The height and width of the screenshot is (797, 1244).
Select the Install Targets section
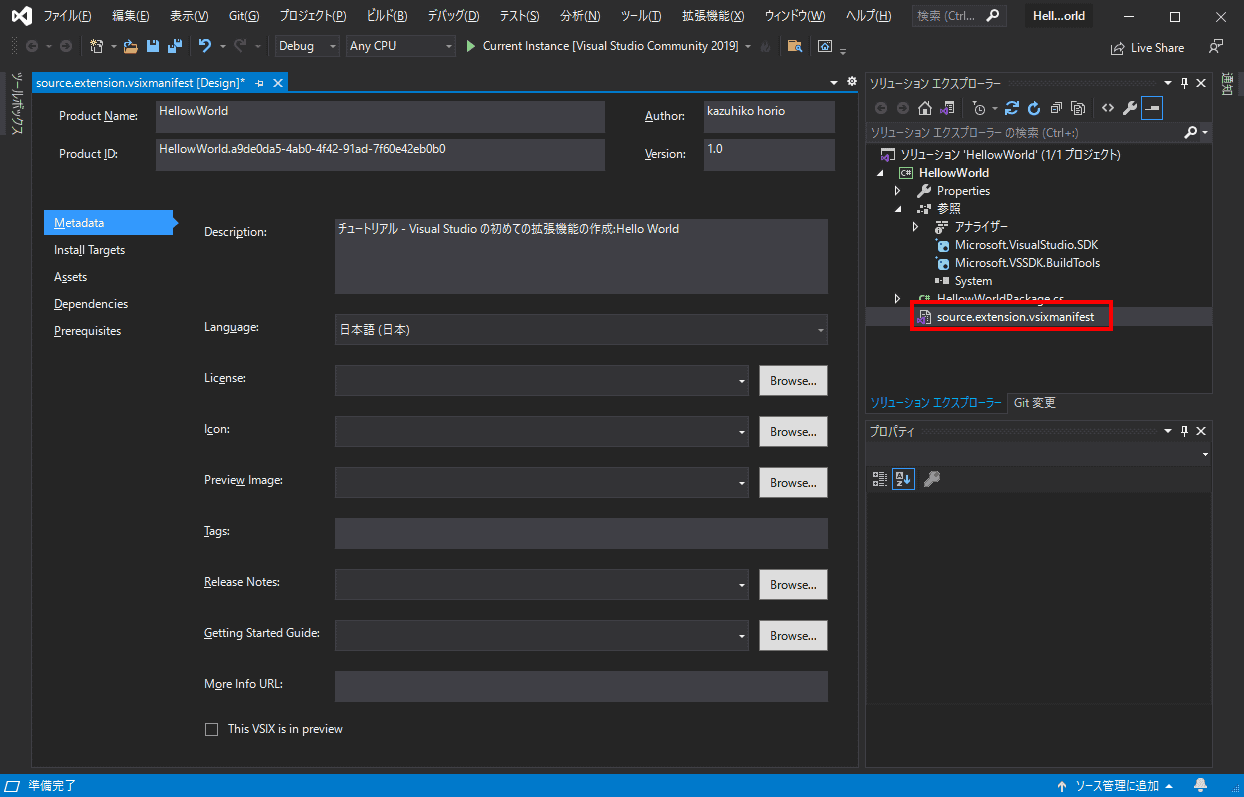89,250
